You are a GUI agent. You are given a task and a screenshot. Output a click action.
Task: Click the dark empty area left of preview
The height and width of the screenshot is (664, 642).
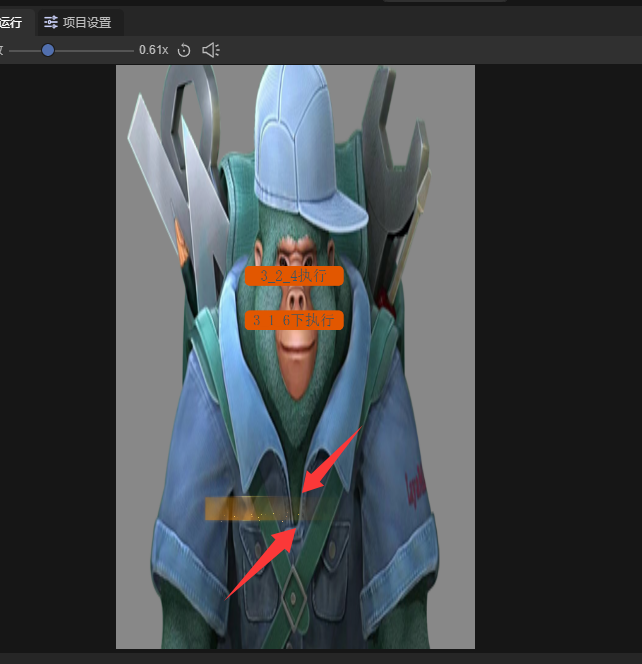(x=55, y=350)
